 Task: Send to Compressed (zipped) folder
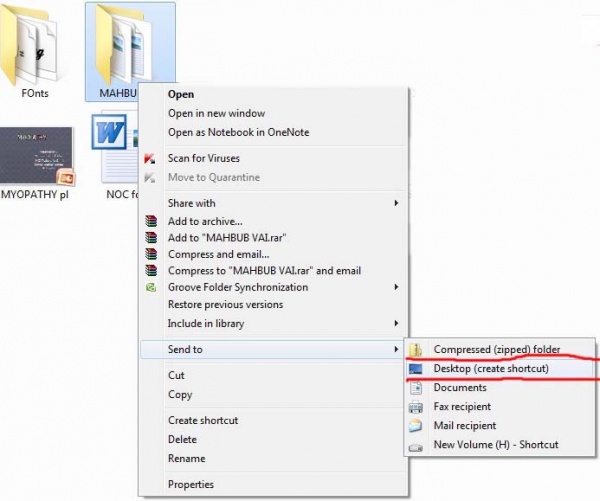click(500, 349)
